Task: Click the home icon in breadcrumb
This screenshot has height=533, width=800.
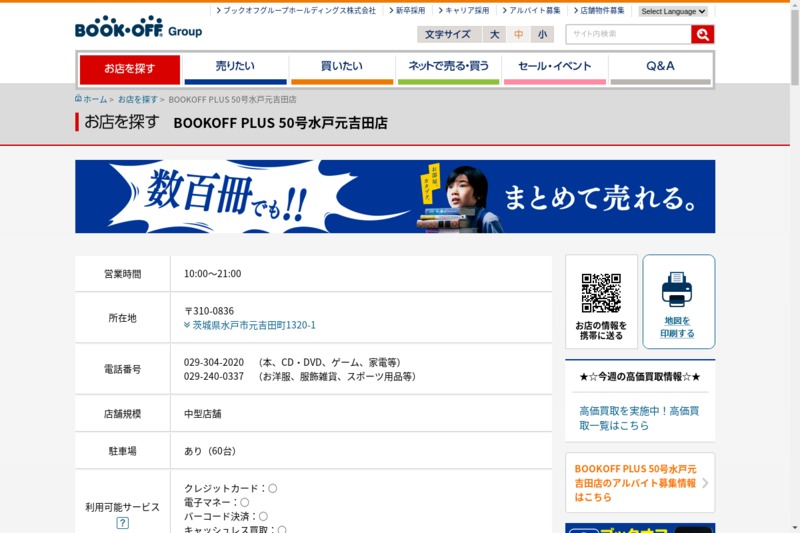Action: [x=78, y=98]
